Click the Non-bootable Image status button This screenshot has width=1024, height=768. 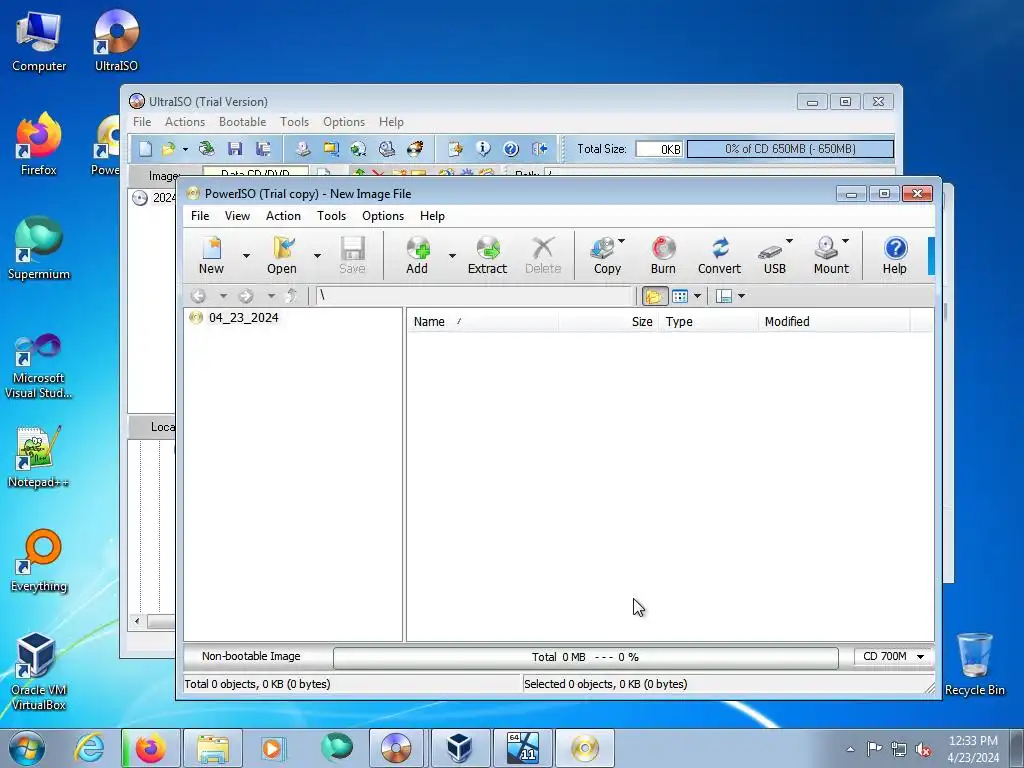tap(251, 656)
